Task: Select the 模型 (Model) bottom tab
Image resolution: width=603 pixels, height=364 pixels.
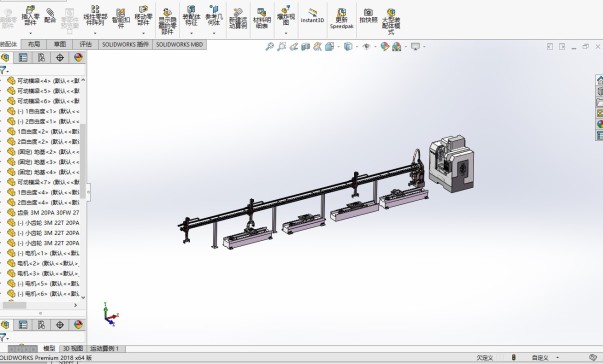Action: click(x=49, y=349)
